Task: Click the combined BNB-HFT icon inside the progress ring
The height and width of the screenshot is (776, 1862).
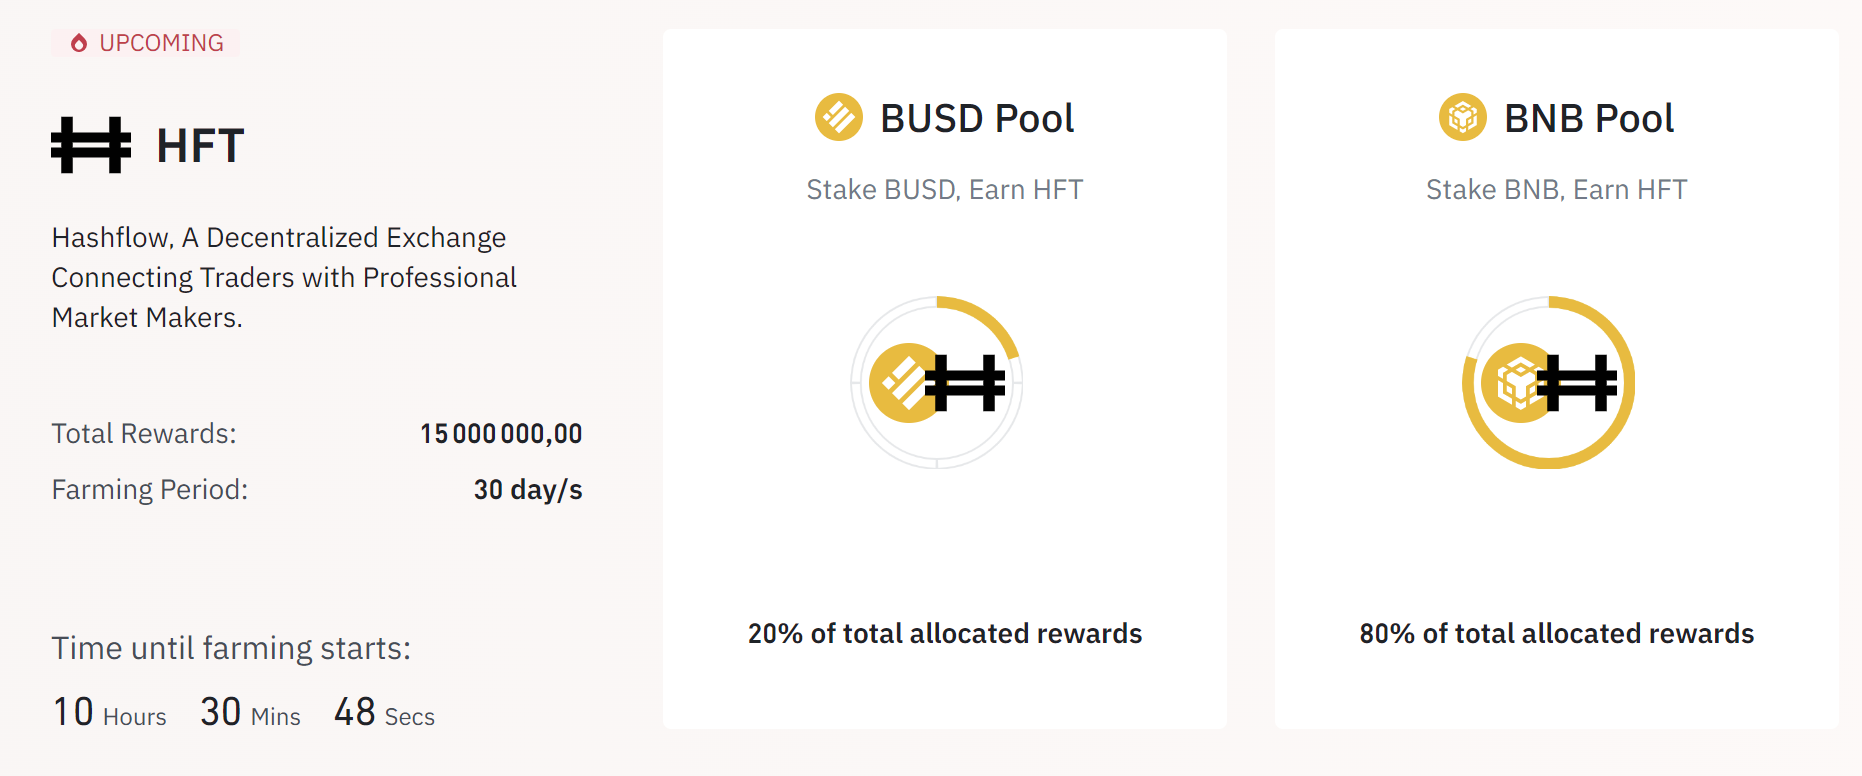Action: pos(1548,382)
